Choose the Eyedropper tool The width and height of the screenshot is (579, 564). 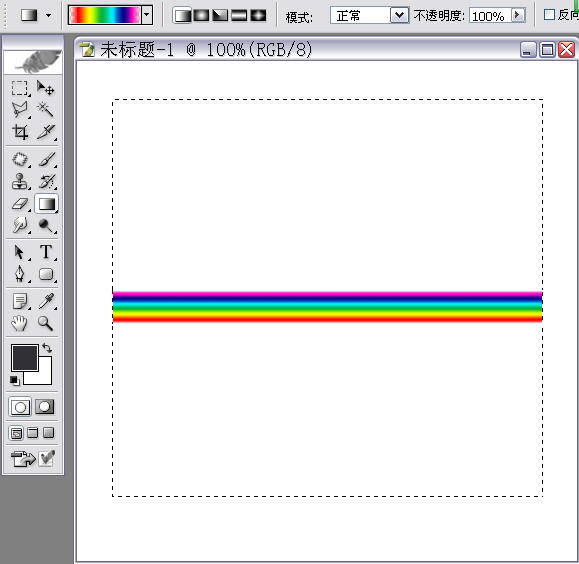coord(46,301)
